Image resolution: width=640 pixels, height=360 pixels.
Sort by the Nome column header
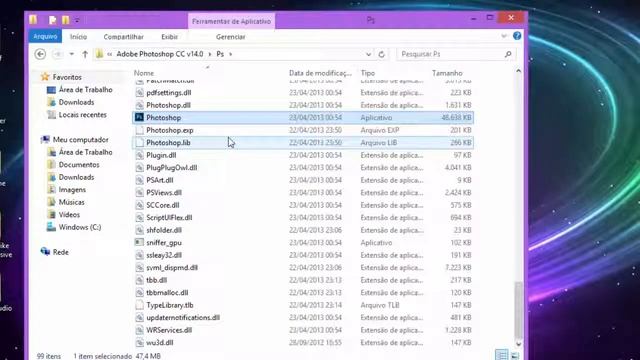tap(144, 73)
